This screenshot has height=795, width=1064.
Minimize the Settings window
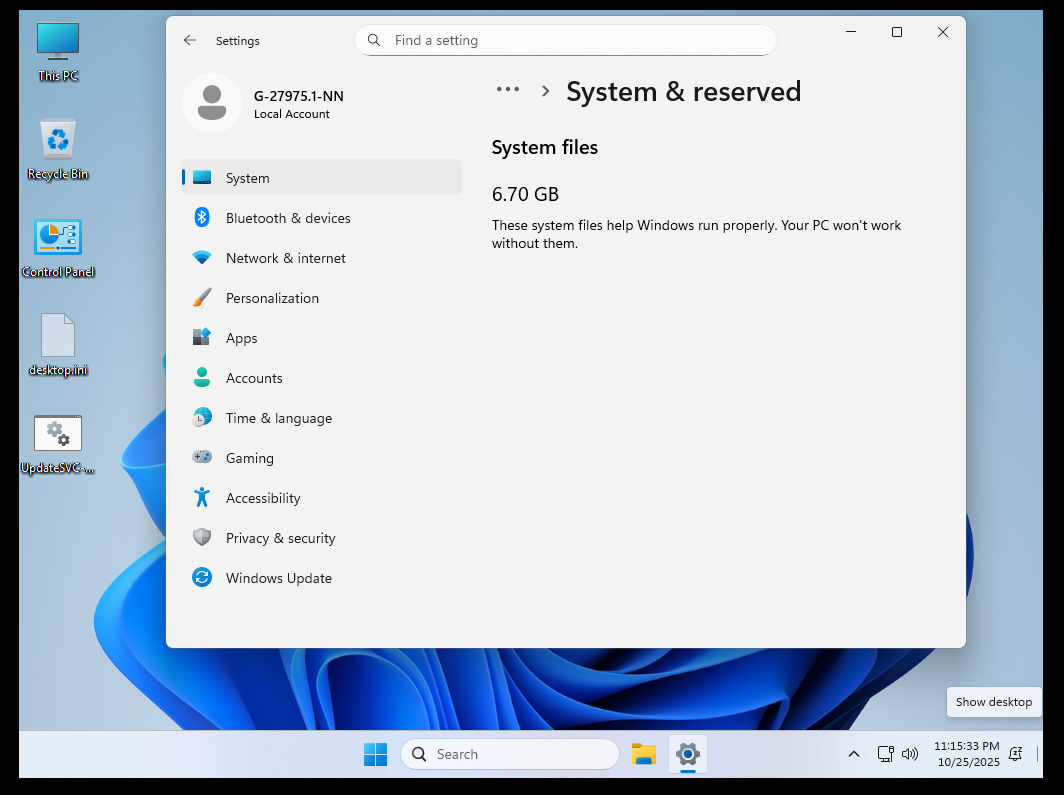[851, 32]
